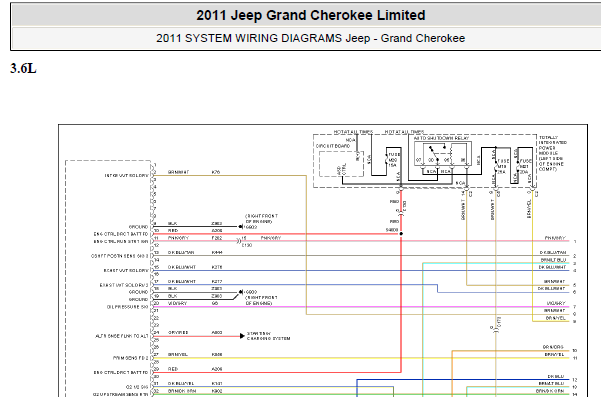Click the "BRN/ORG" label at line 10
This screenshot has height=397, width=601.
(x=553, y=347)
